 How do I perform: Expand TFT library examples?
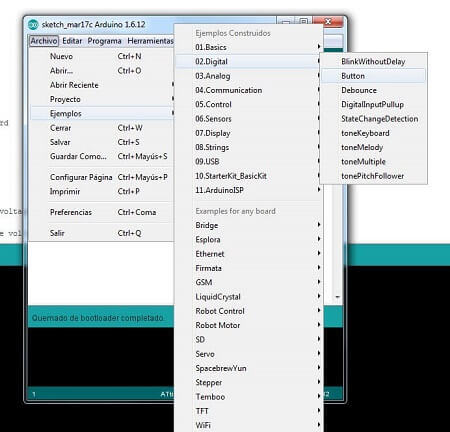pos(249,411)
